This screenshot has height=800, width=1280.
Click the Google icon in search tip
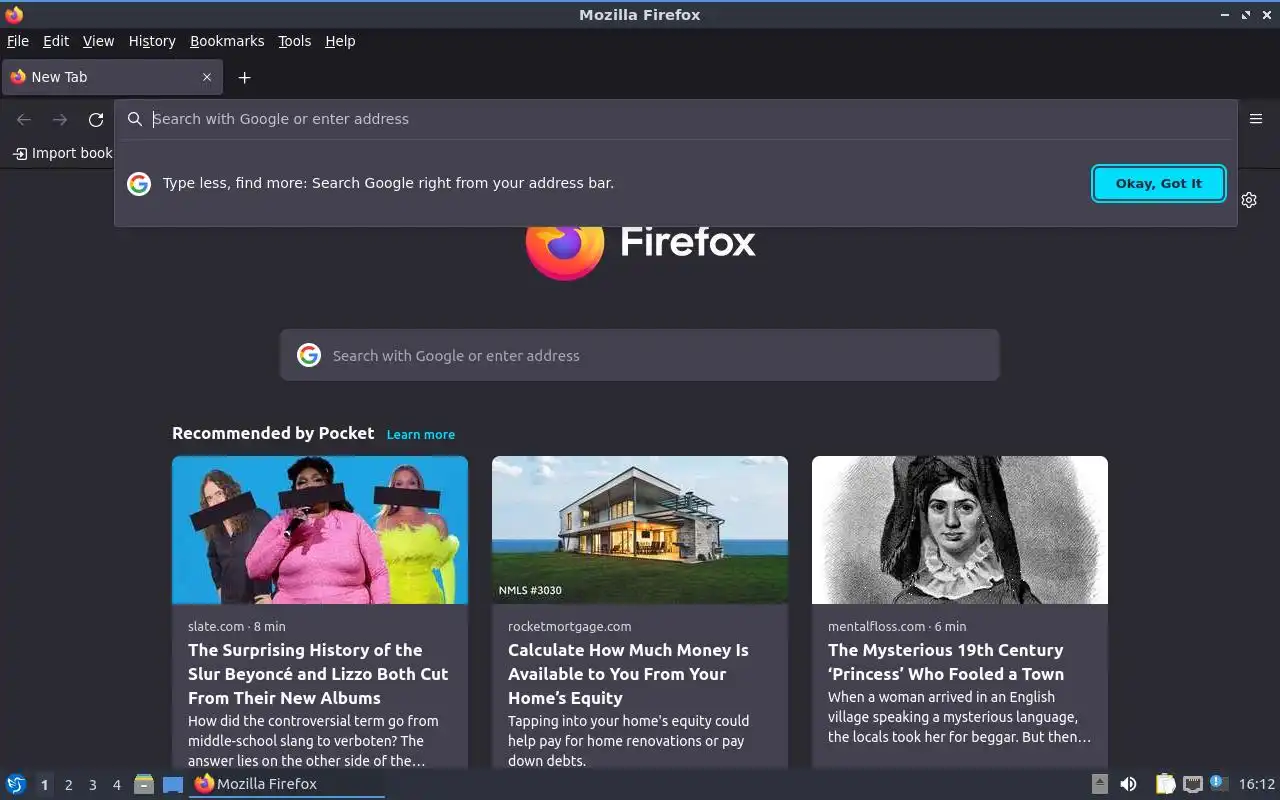tap(139, 183)
